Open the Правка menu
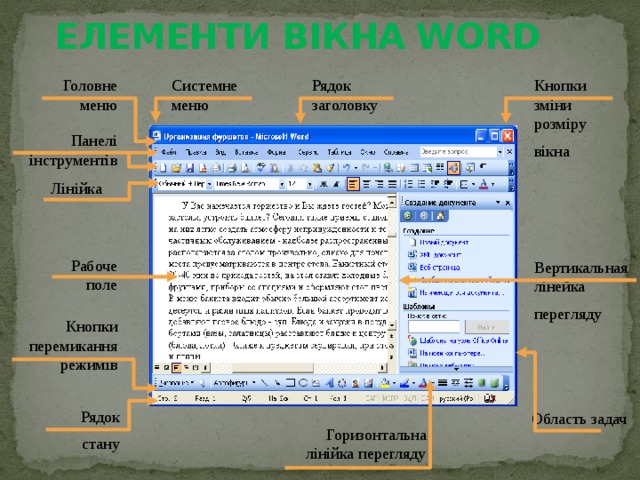 196,152
